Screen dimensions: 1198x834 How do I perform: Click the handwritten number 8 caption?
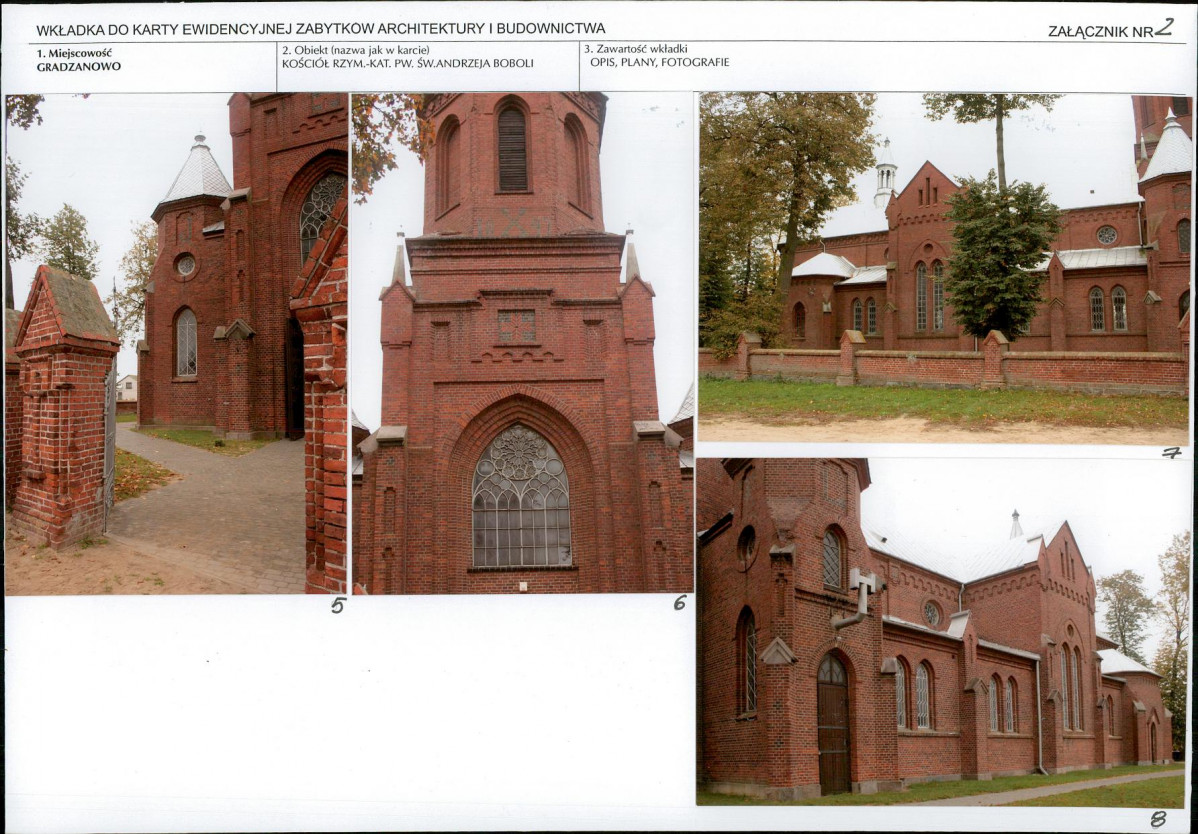pyautogui.click(x=1158, y=819)
